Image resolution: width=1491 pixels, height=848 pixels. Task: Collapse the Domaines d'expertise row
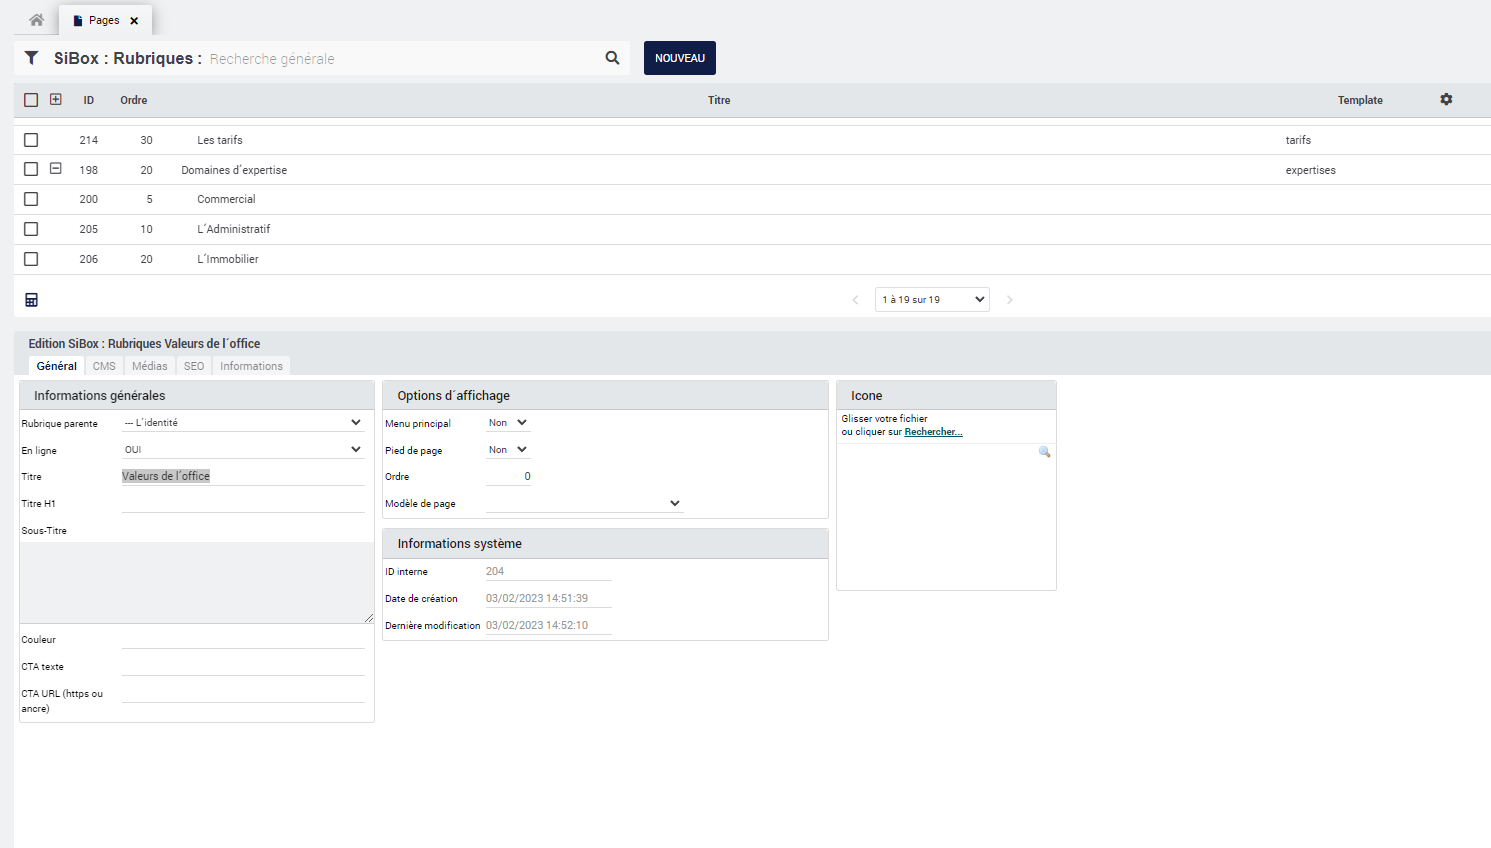point(56,169)
